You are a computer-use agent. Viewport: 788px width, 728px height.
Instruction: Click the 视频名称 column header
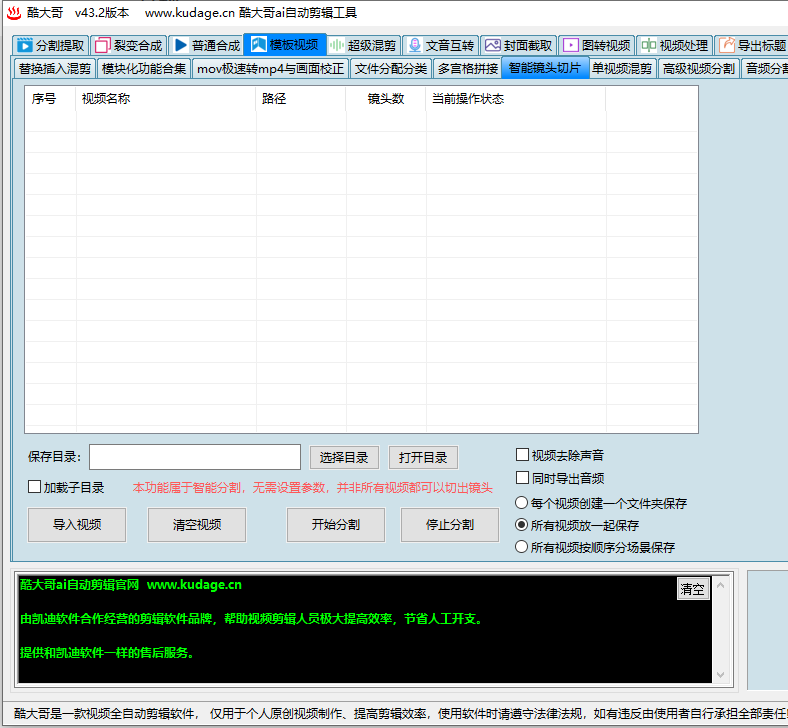(166, 98)
